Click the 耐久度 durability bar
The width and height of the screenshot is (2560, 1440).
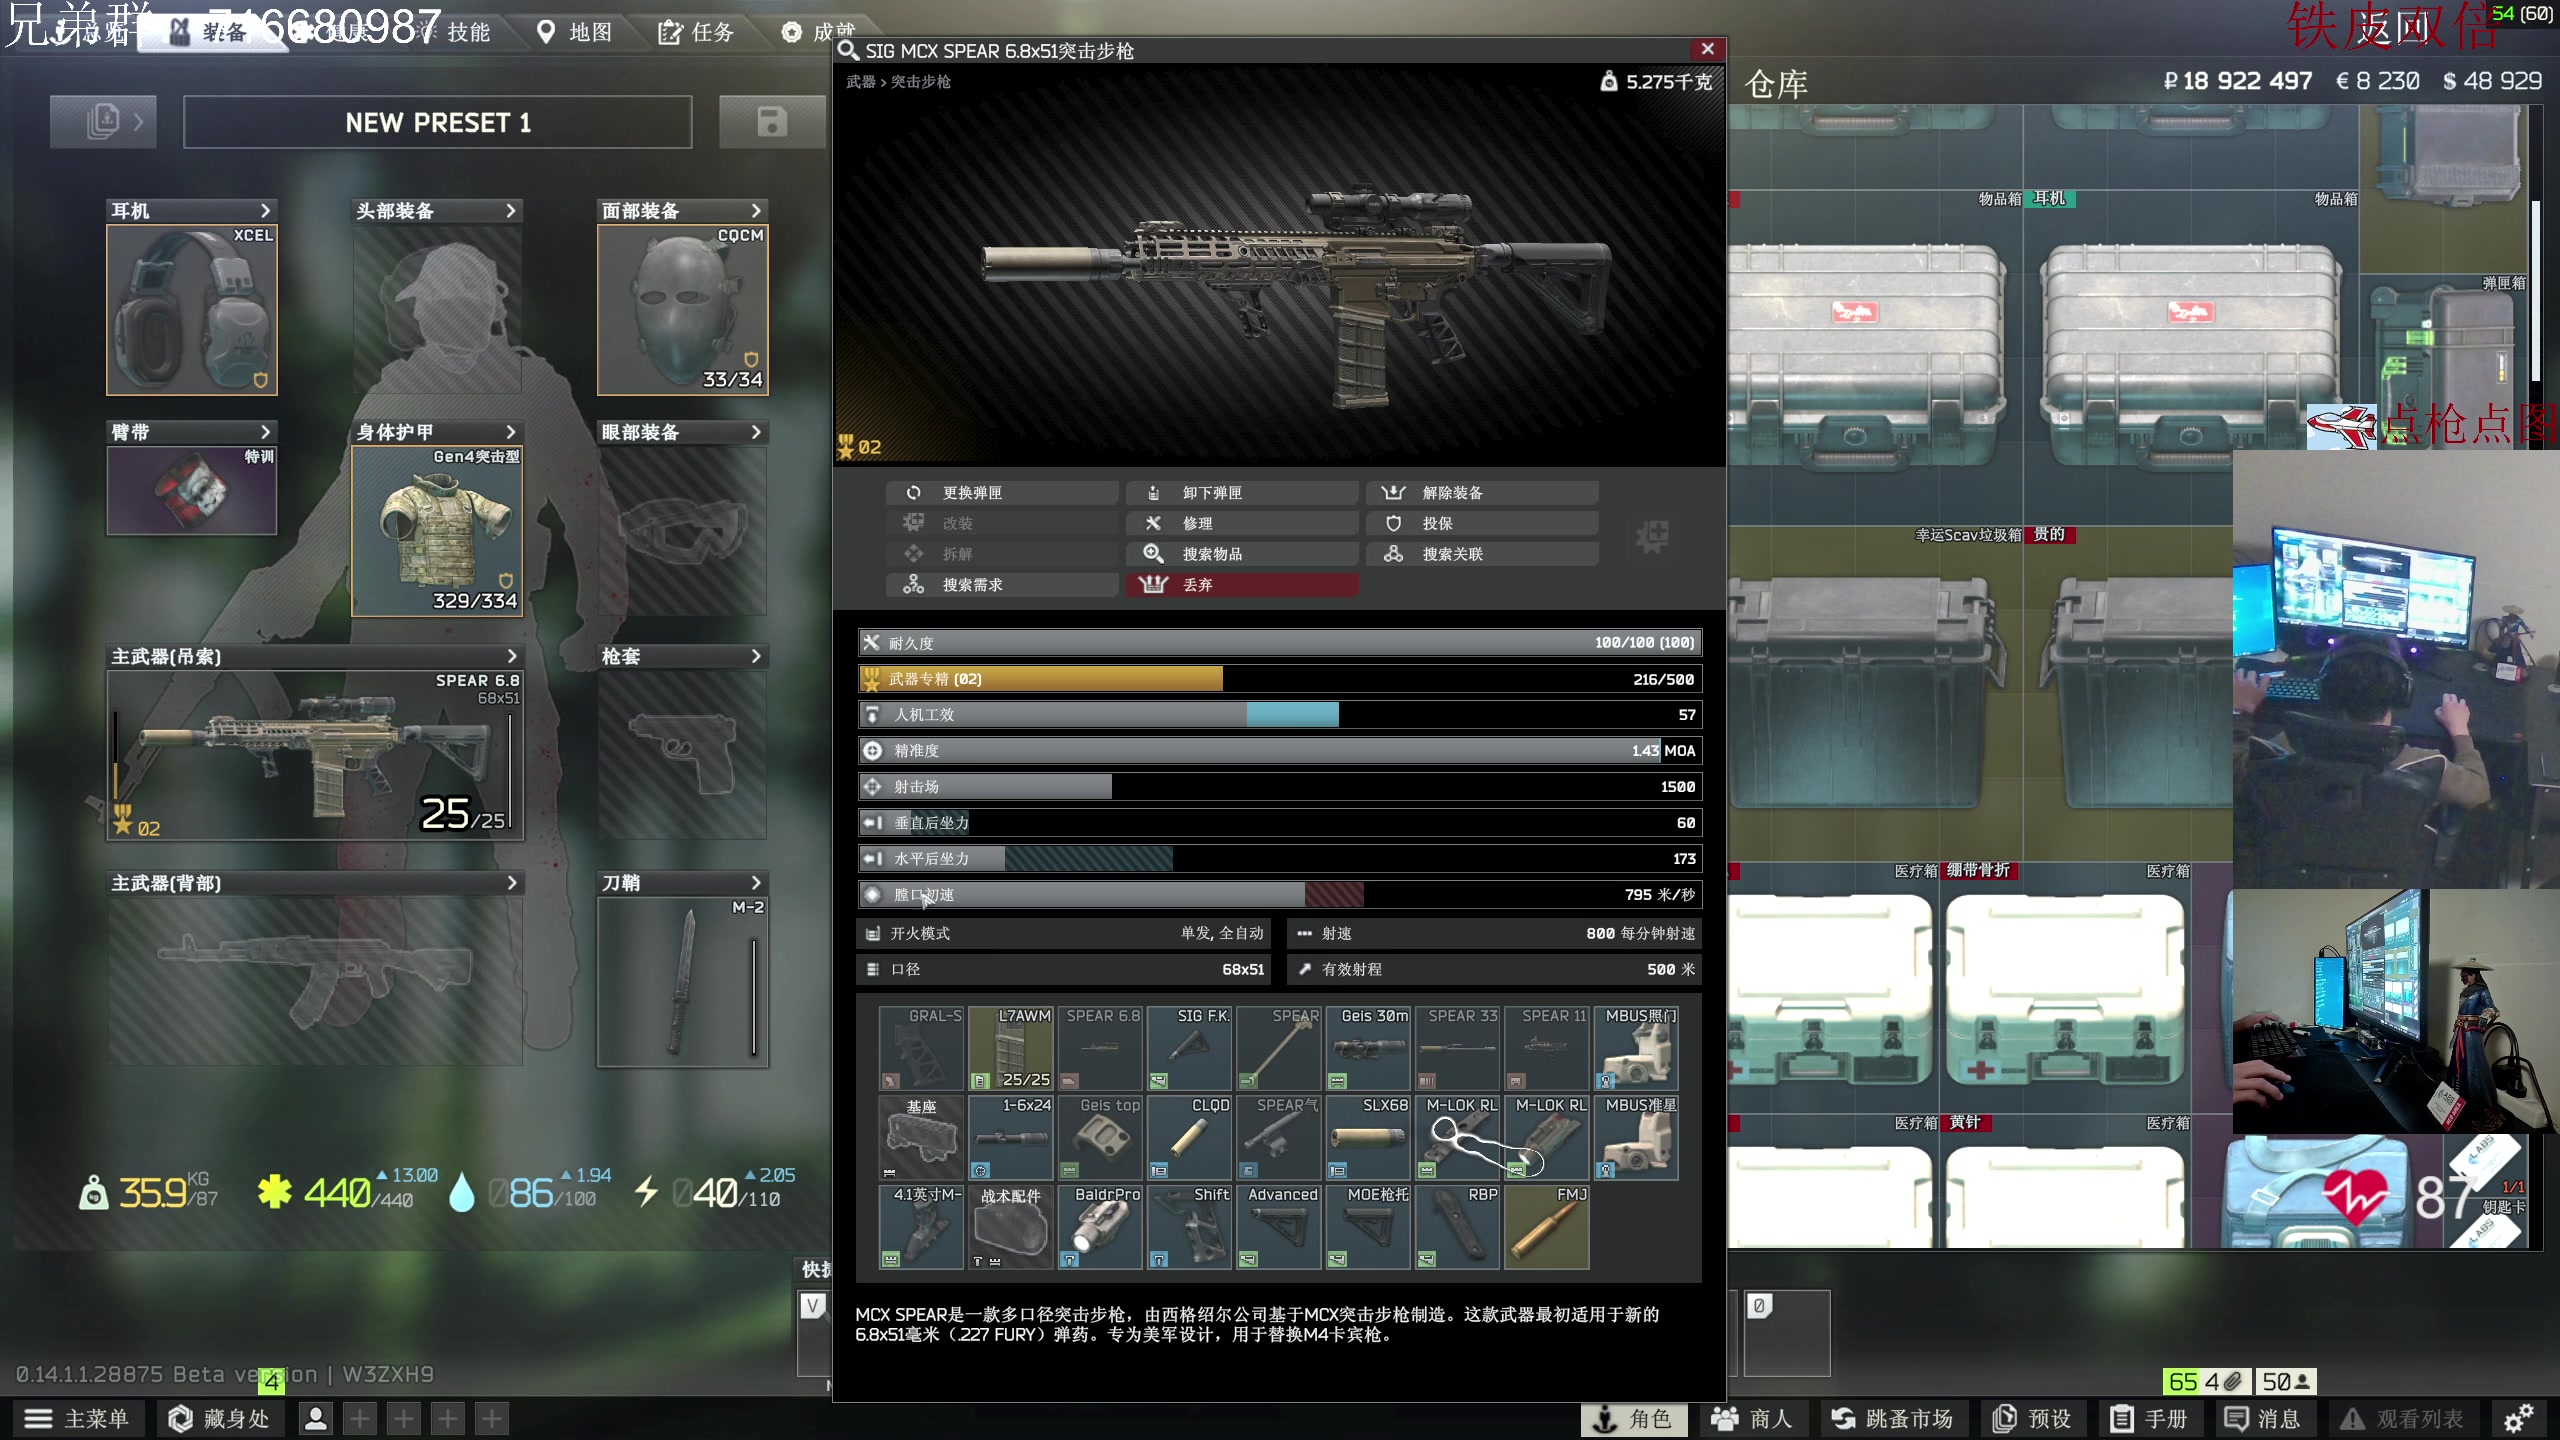[1280, 643]
